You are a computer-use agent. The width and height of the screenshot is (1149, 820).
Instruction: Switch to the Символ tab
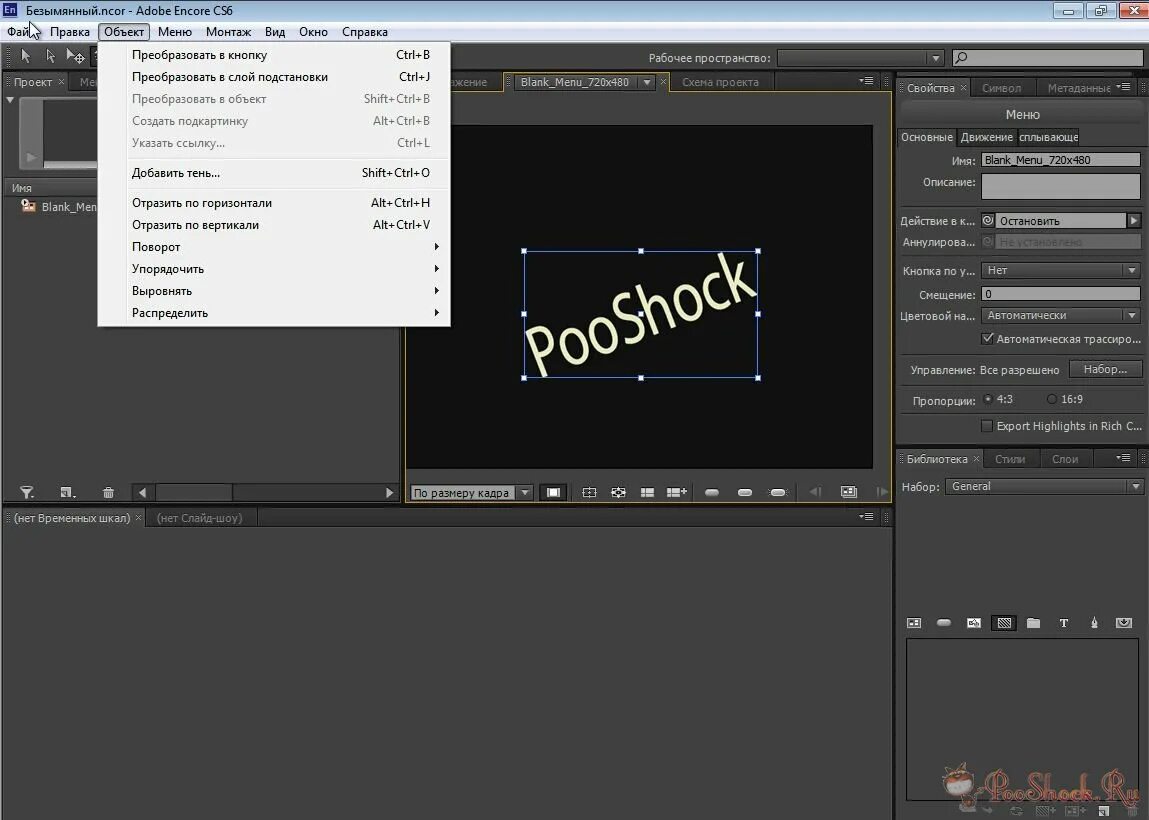coord(1001,88)
